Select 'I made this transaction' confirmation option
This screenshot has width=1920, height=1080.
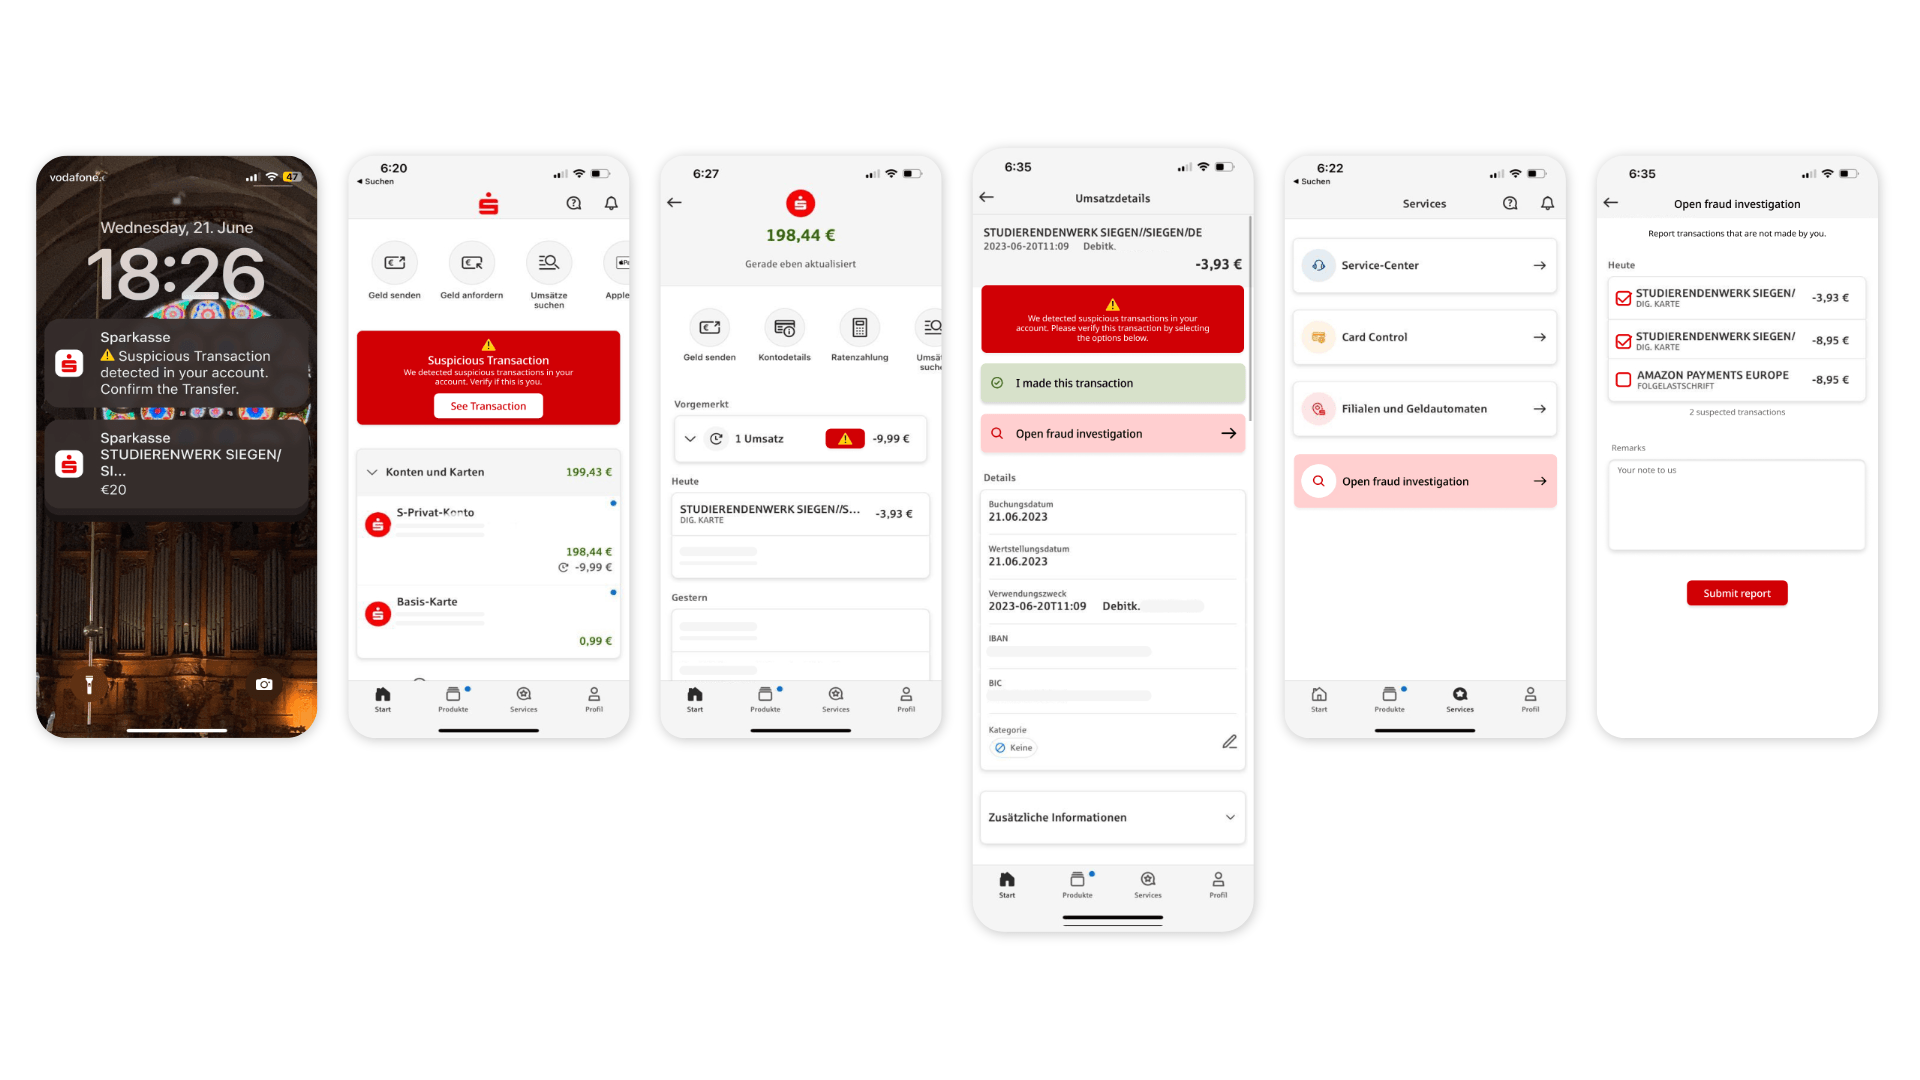click(1112, 382)
